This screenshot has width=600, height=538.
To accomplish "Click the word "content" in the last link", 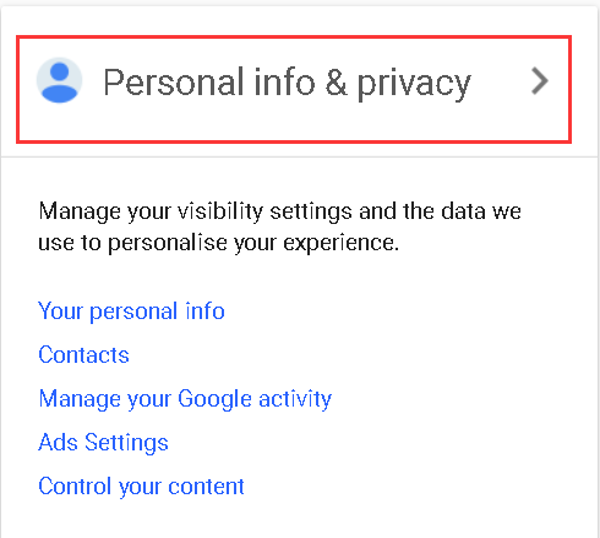I will pyautogui.click(x=209, y=487).
